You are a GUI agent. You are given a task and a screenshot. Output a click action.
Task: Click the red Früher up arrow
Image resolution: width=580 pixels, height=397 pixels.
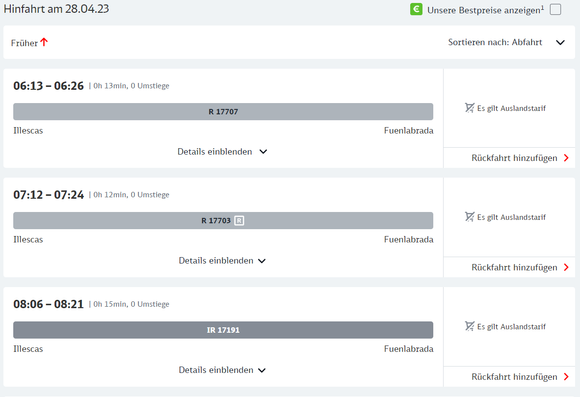coord(44,42)
